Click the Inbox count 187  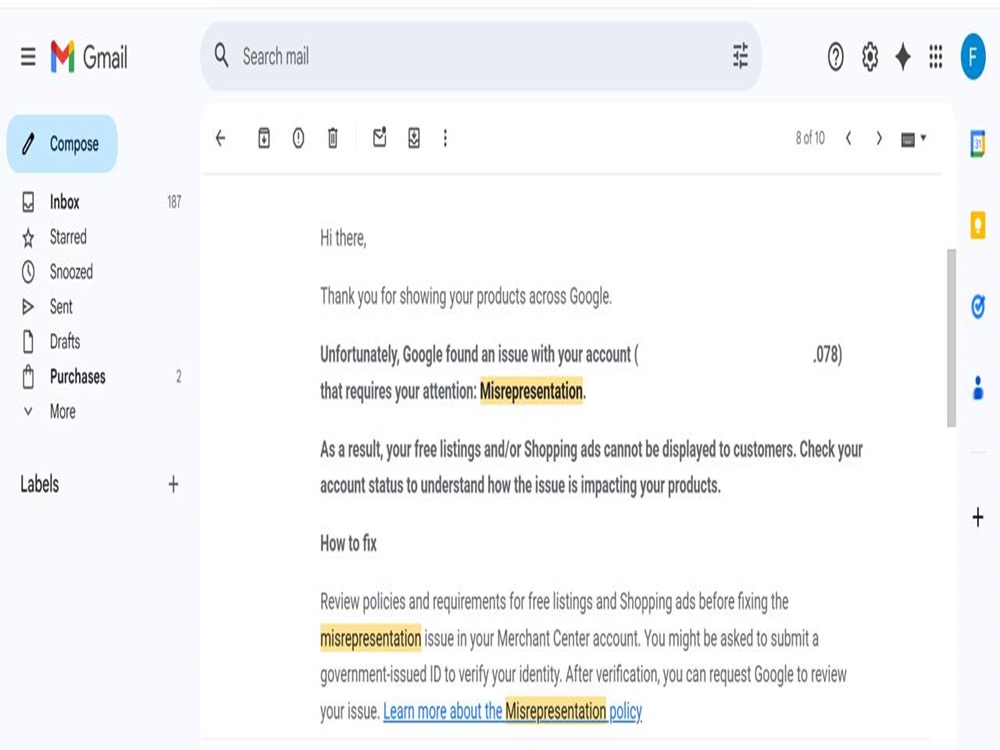pyautogui.click(x=174, y=202)
